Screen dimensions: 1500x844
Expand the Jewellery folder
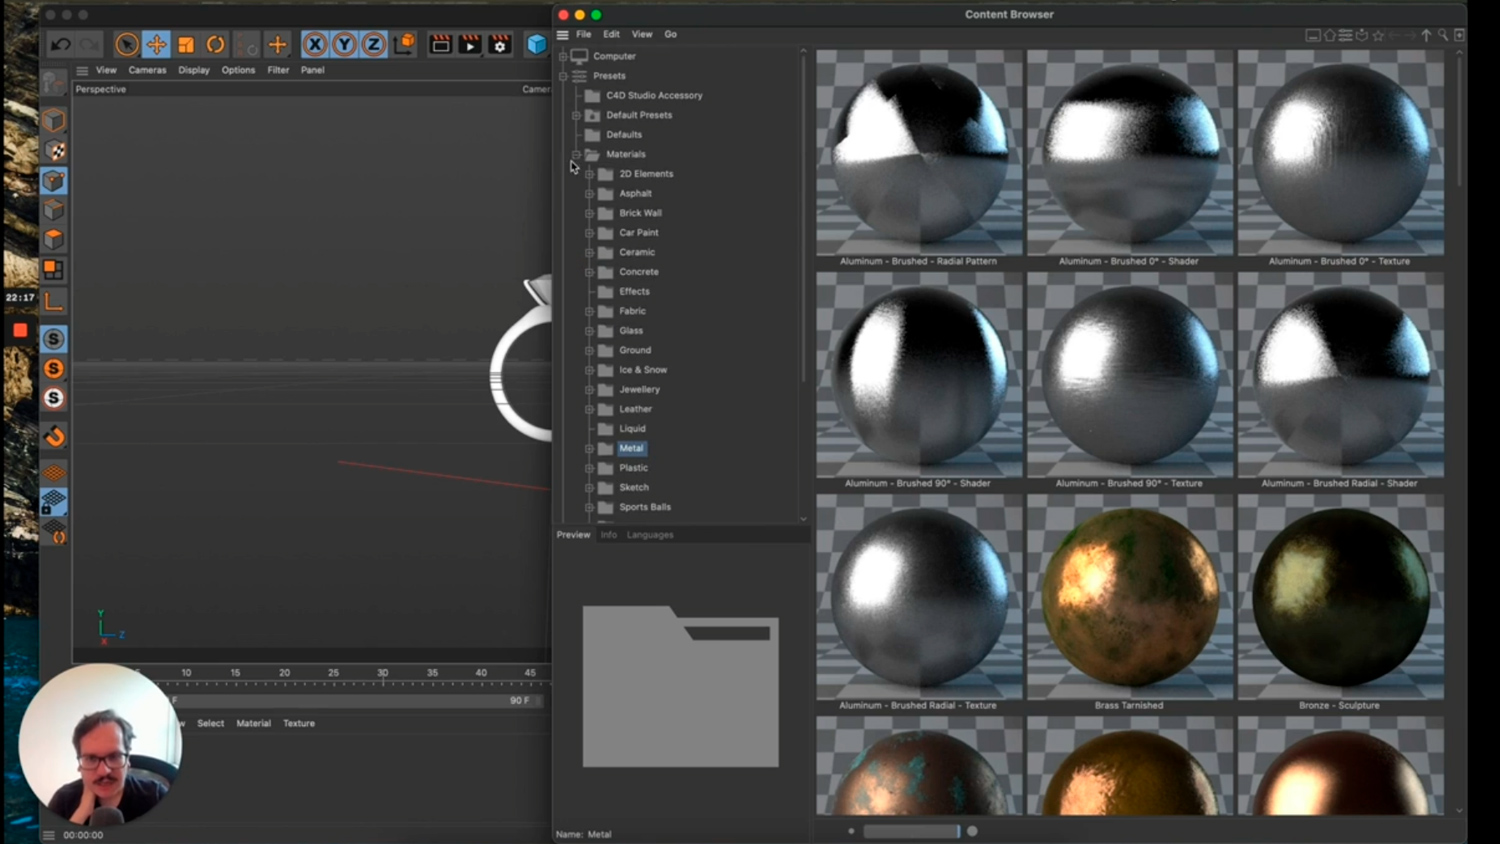[x=589, y=390]
